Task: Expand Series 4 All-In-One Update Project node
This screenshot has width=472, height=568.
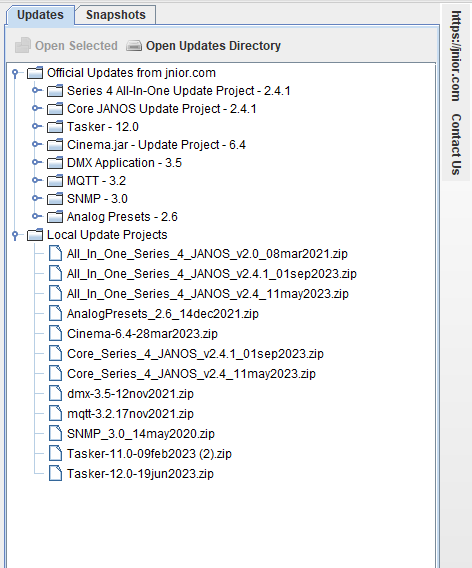Action: (35, 90)
